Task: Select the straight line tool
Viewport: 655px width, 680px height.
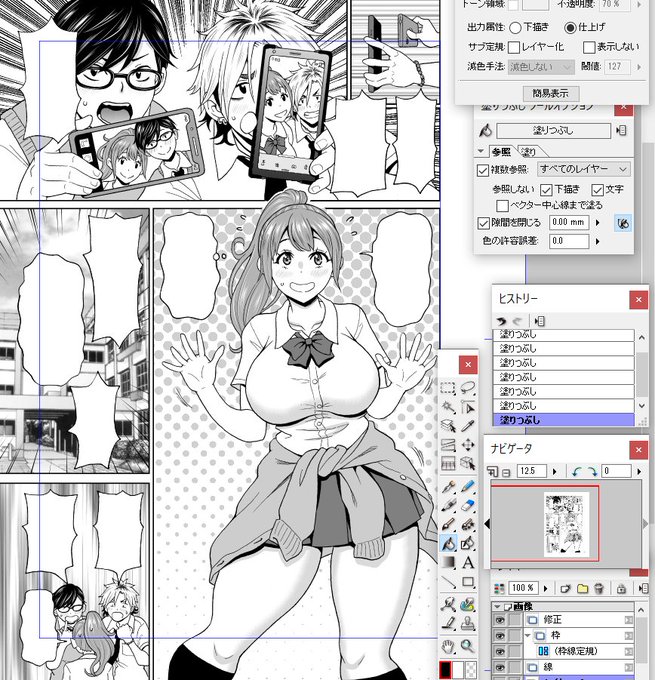Action: (448, 582)
